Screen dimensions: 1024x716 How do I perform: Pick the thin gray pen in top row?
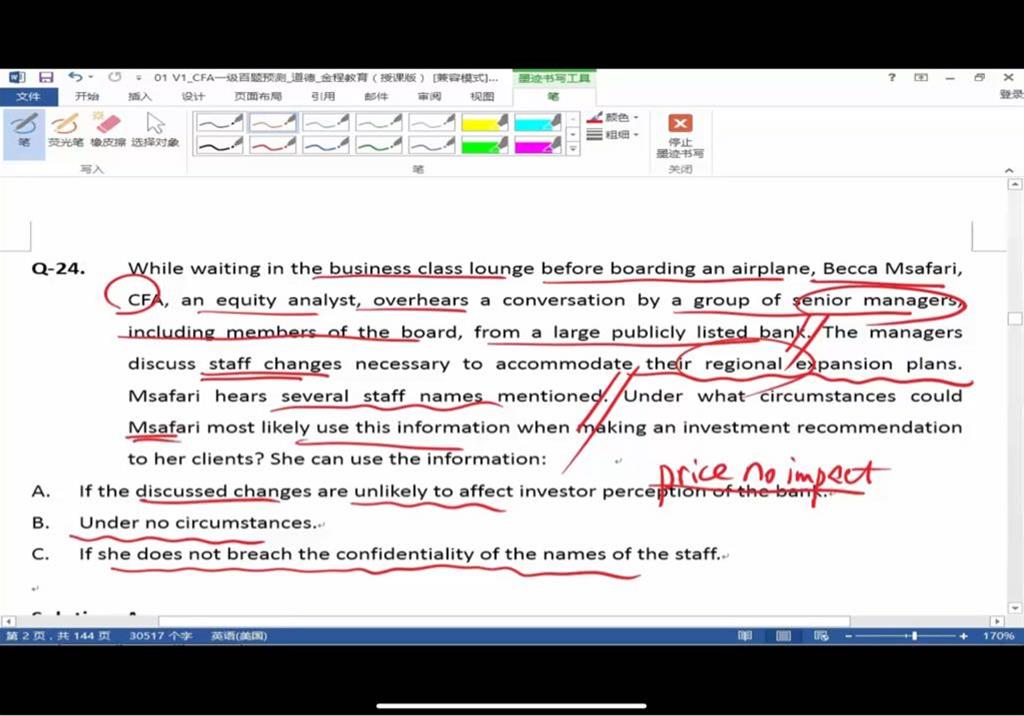pyautogui.click(x=431, y=122)
